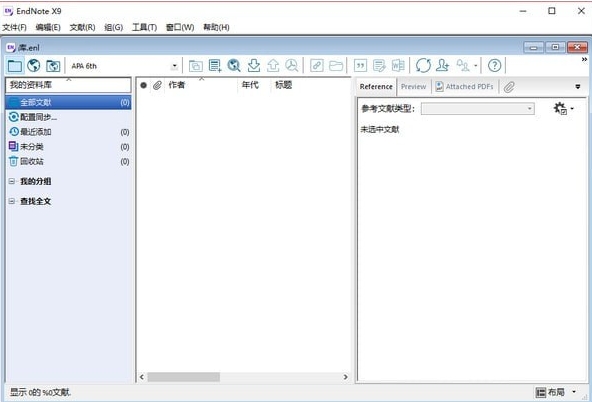592x402 pixels.
Task: Open the Activity Feed dropdown arrow
Action: click(476, 66)
